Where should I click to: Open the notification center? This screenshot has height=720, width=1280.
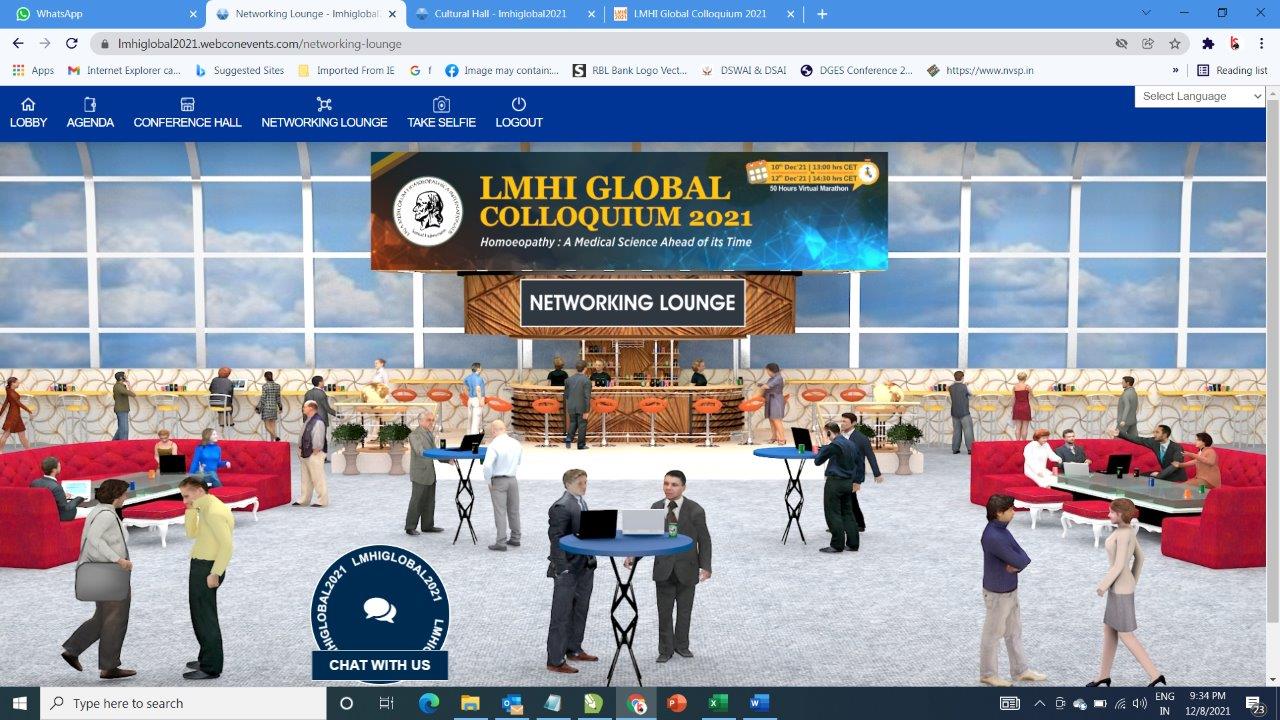pos(1255,703)
